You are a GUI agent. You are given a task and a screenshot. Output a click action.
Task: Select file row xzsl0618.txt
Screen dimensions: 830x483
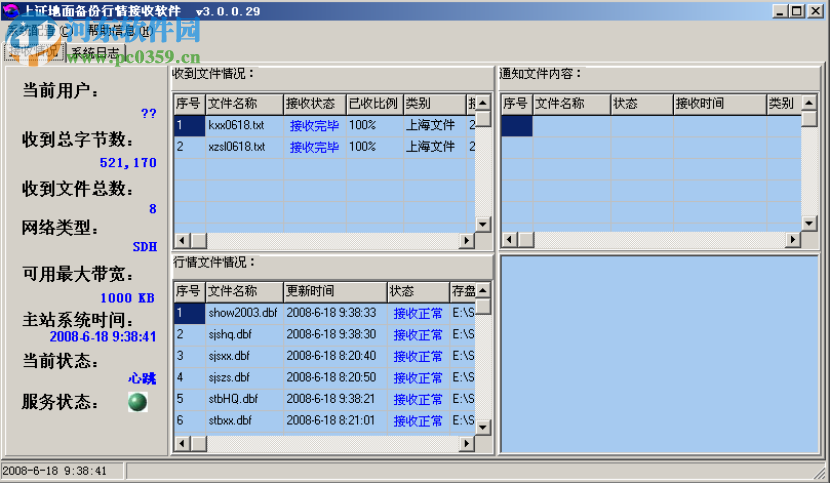tap(324, 147)
